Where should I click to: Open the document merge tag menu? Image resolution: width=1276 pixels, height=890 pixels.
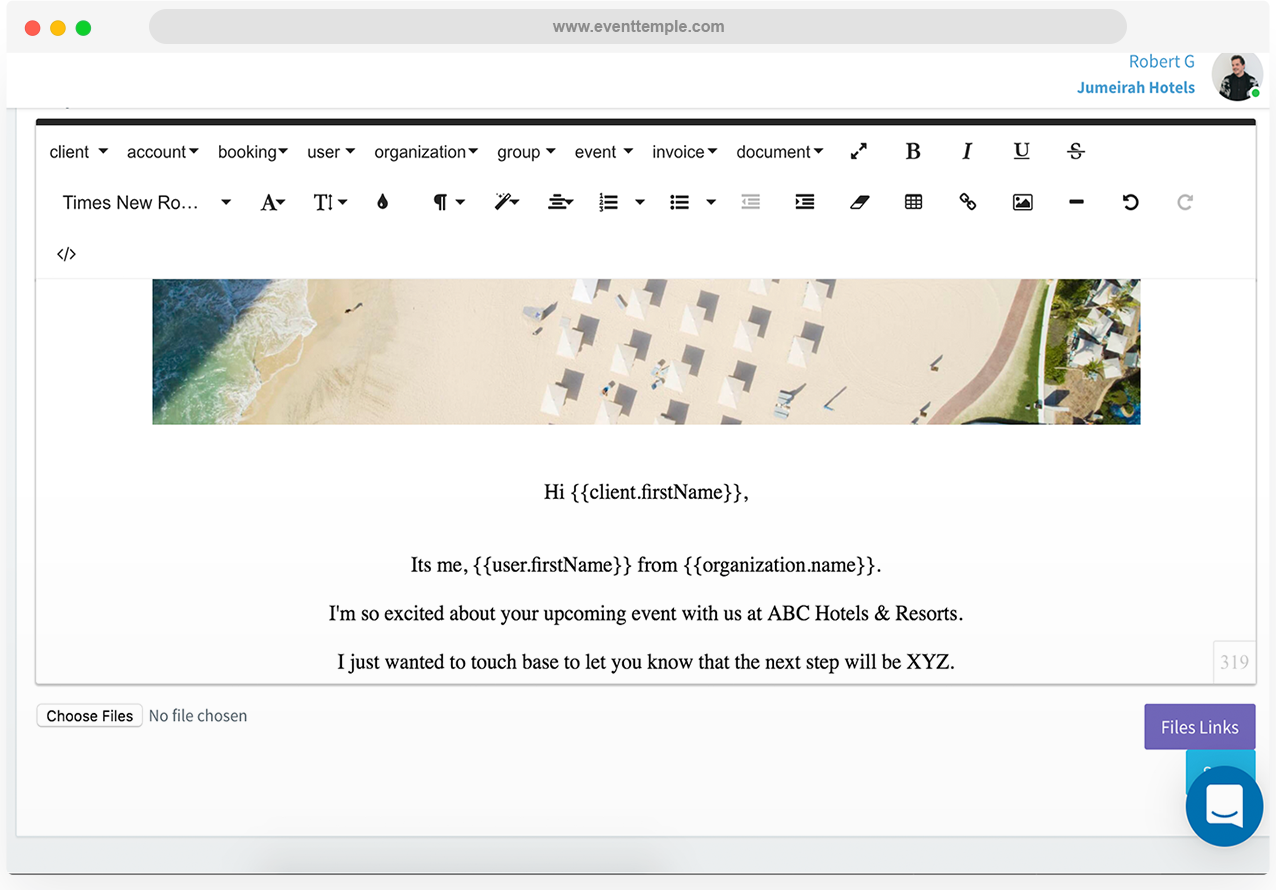pos(780,152)
